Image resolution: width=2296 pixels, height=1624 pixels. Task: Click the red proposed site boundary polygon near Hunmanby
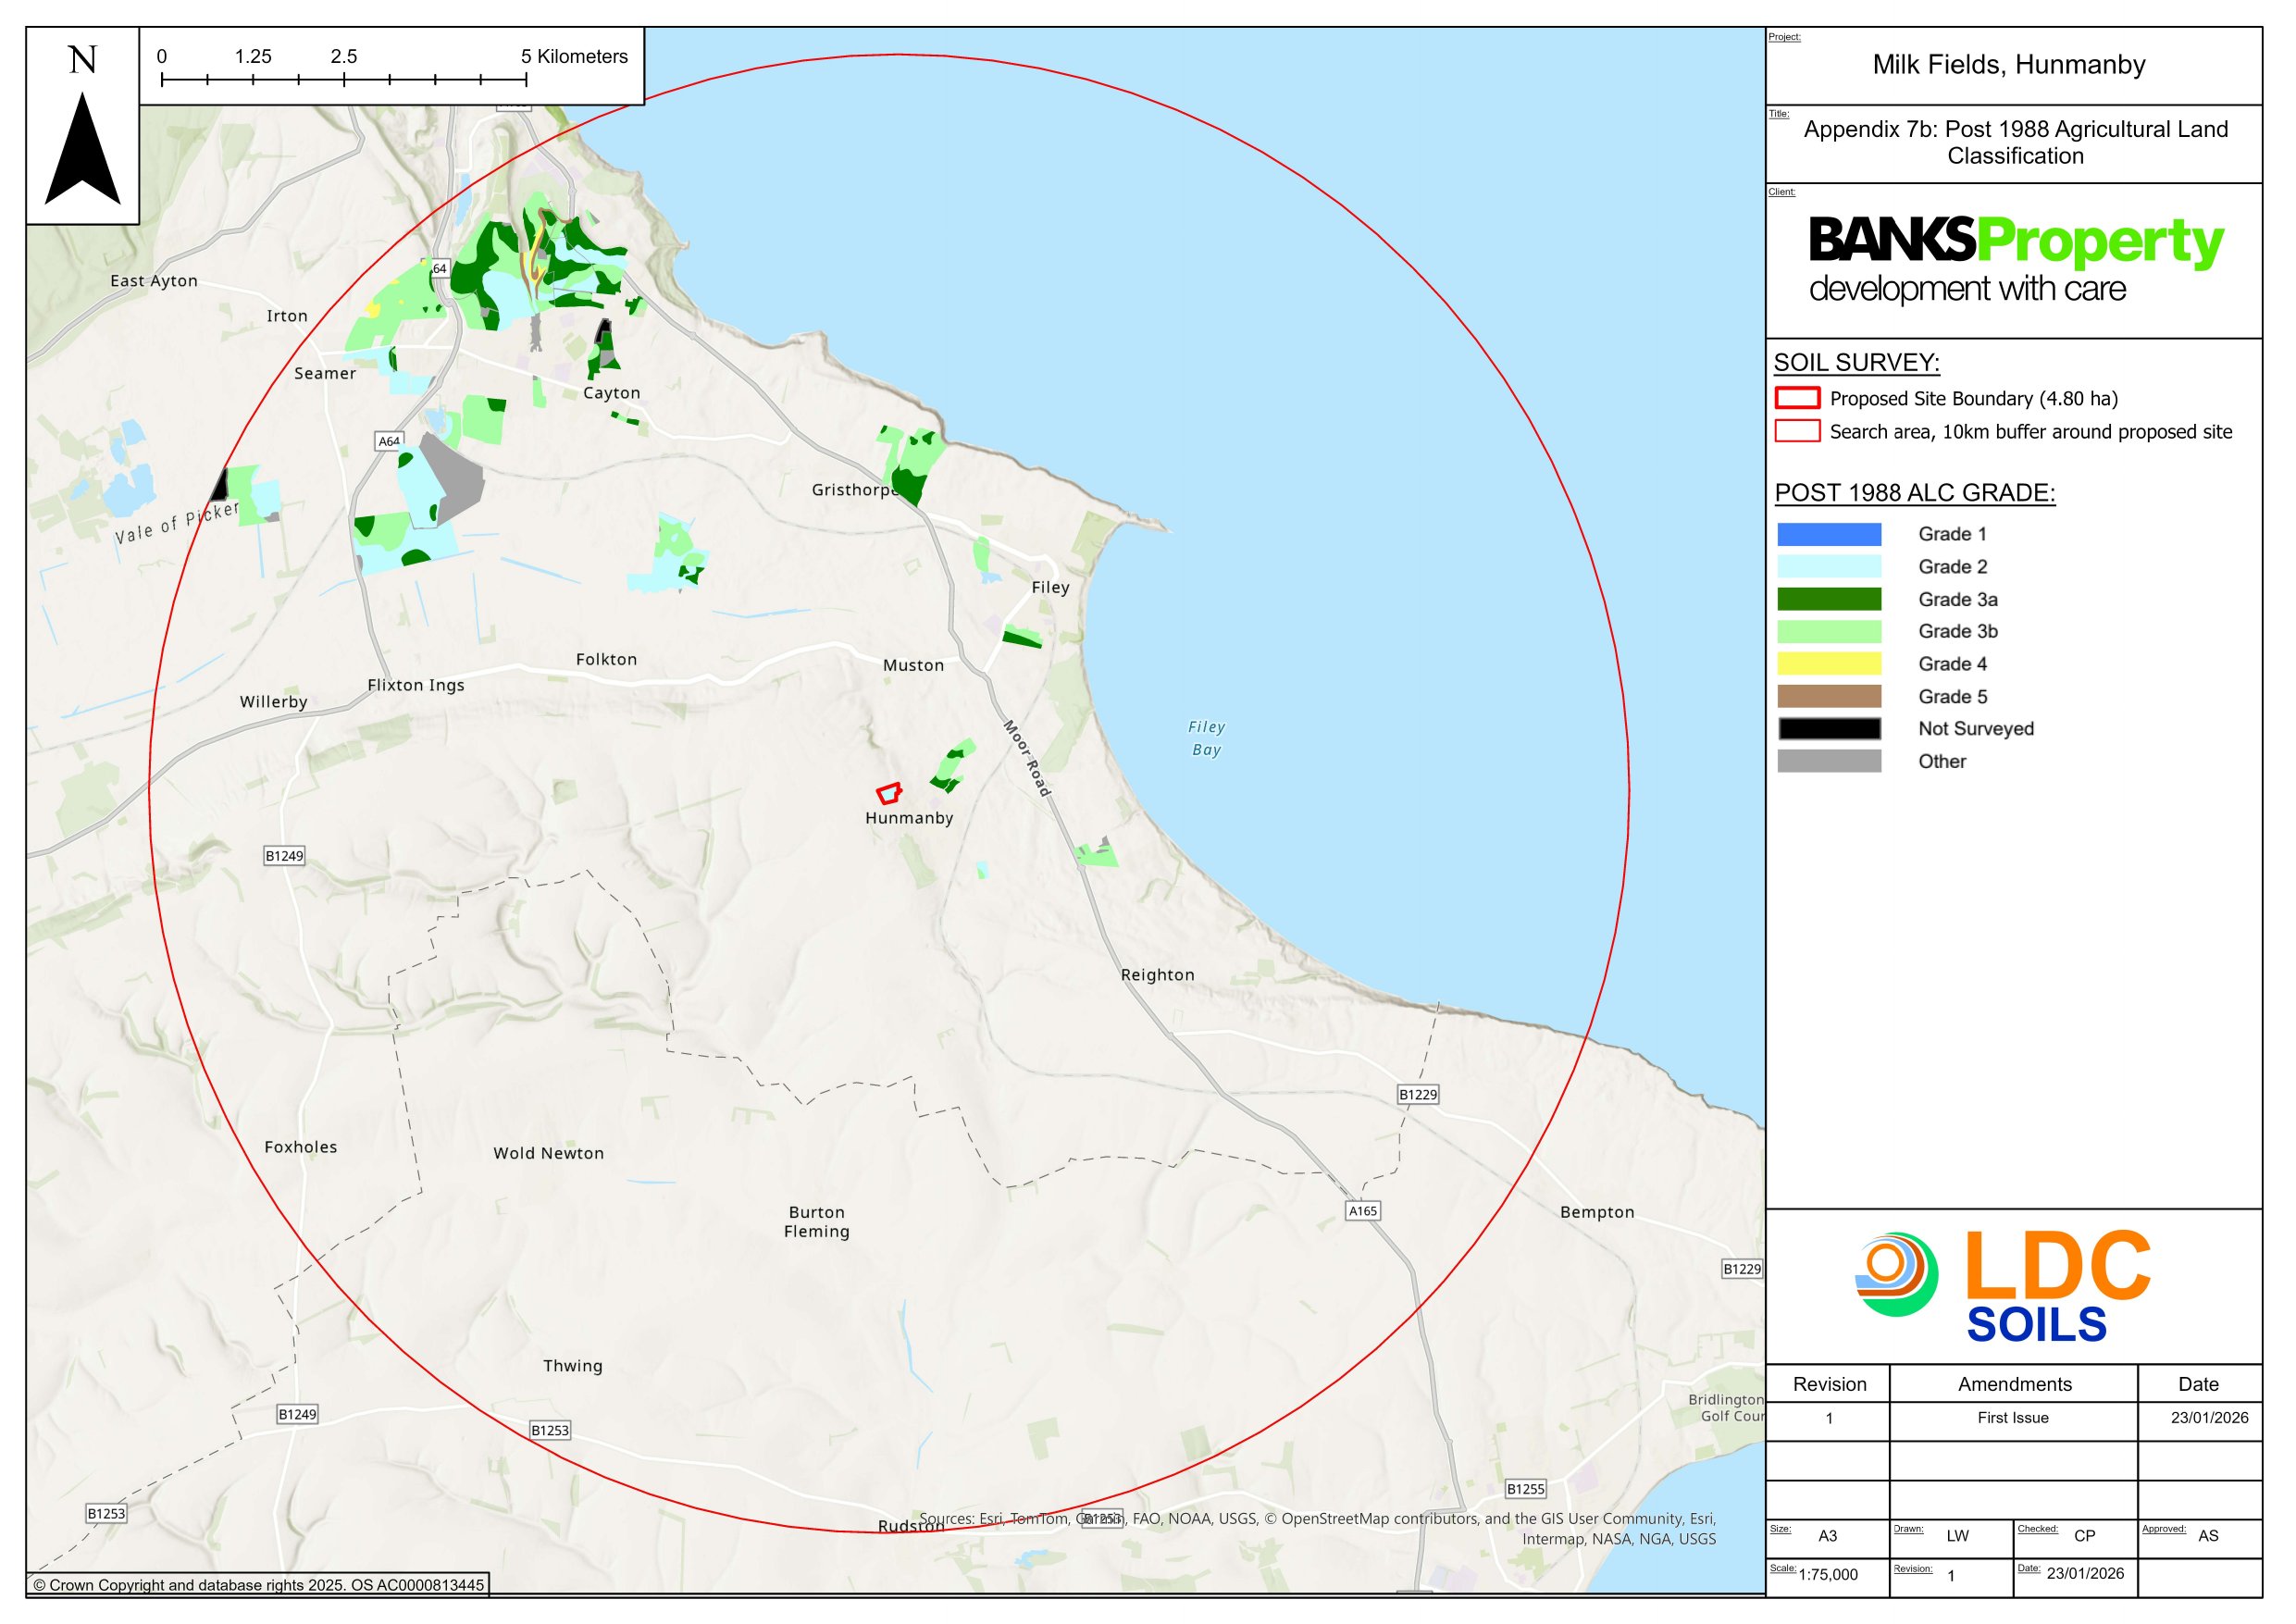(889, 794)
